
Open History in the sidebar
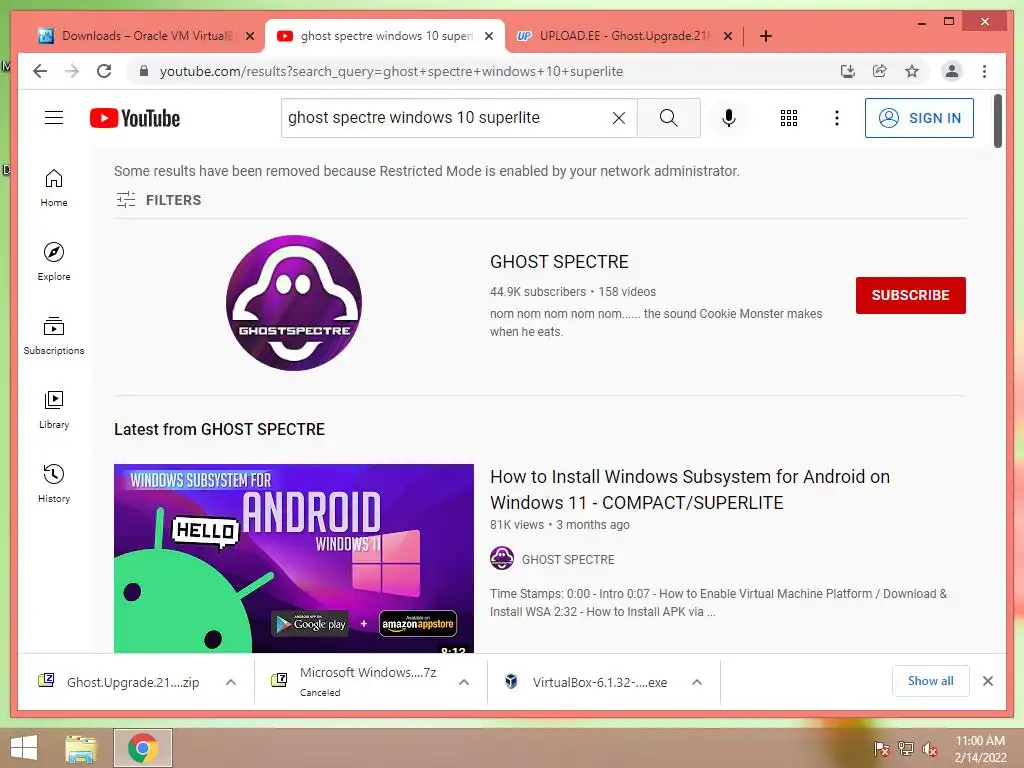(x=54, y=483)
